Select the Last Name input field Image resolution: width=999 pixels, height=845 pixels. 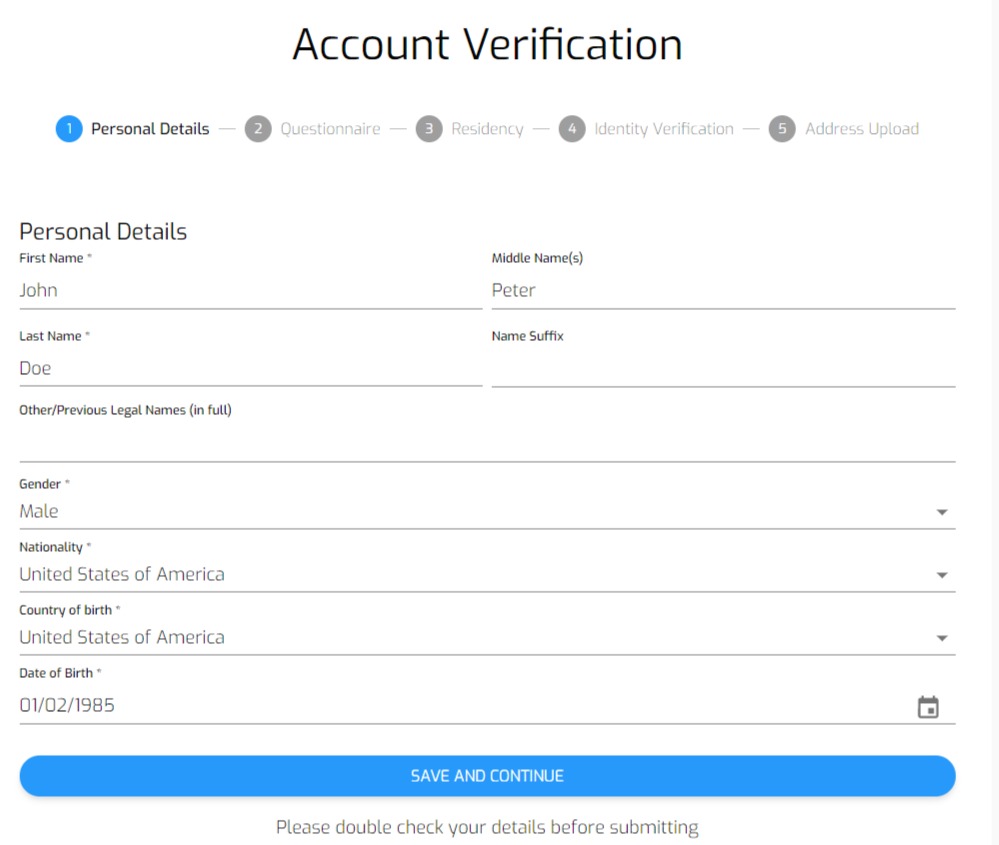250,368
